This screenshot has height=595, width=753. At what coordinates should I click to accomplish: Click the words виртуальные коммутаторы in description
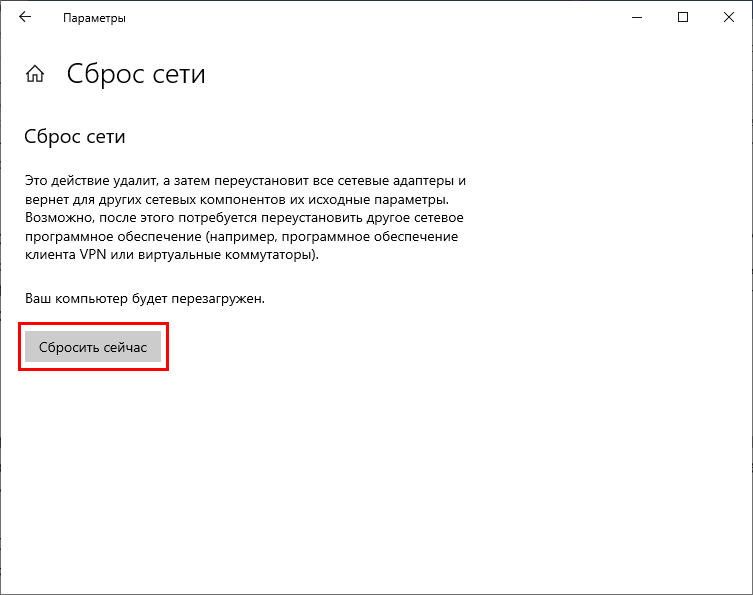[x=226, y=255]
